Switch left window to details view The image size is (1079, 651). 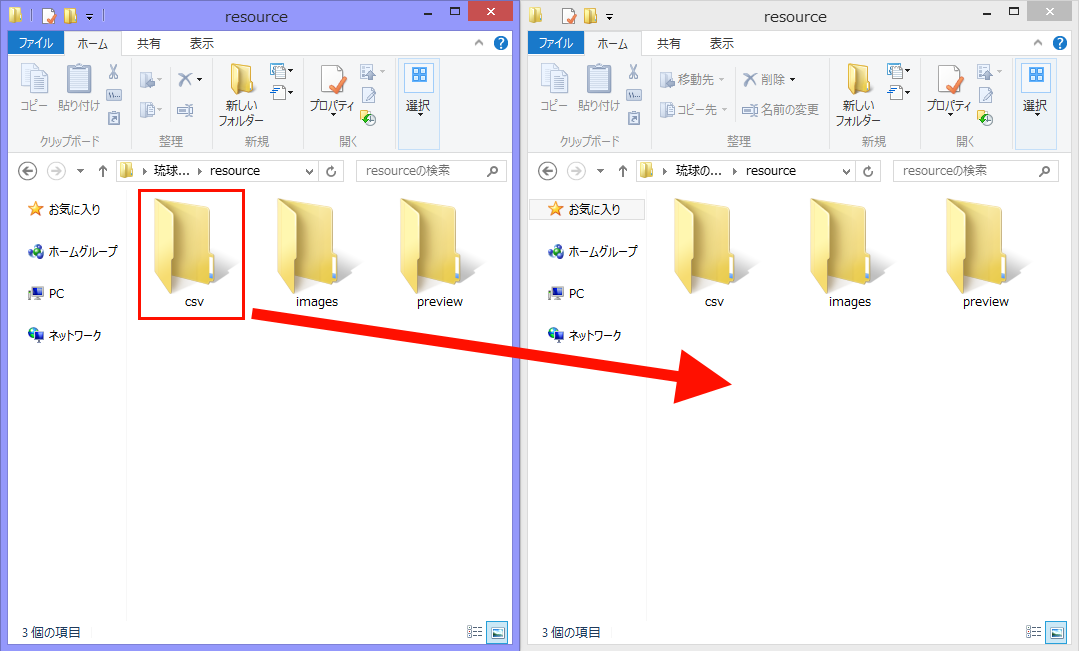click(475, 632)
